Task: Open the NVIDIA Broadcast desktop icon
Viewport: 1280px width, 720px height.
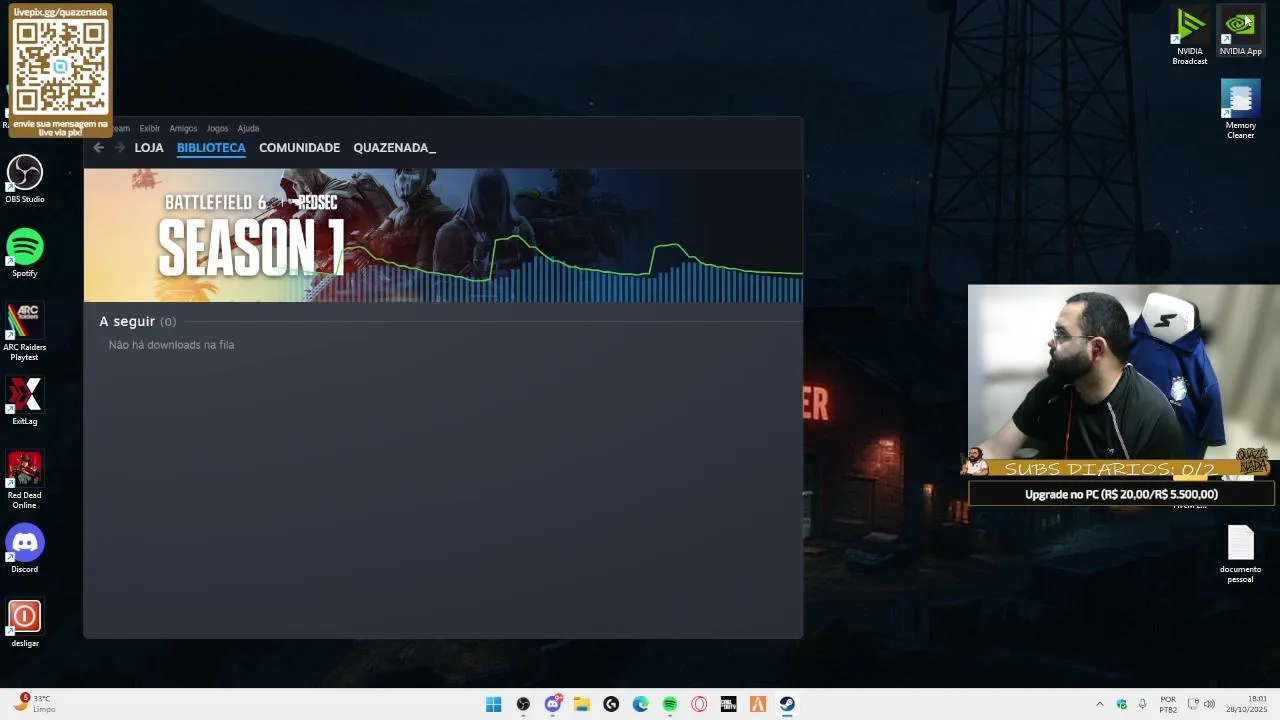Action: pos(1190,37)
